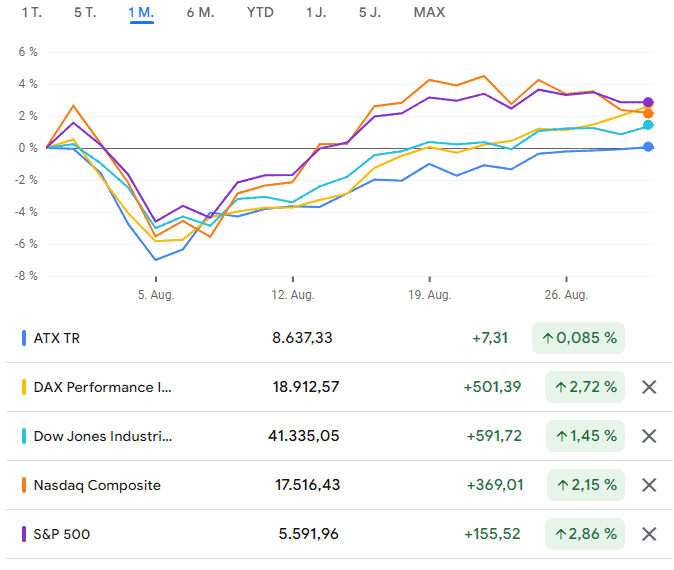This screenshot has width=674, height=570.
Task: Remove DAX Performance Index from comparison
Action: coord(649,387)
